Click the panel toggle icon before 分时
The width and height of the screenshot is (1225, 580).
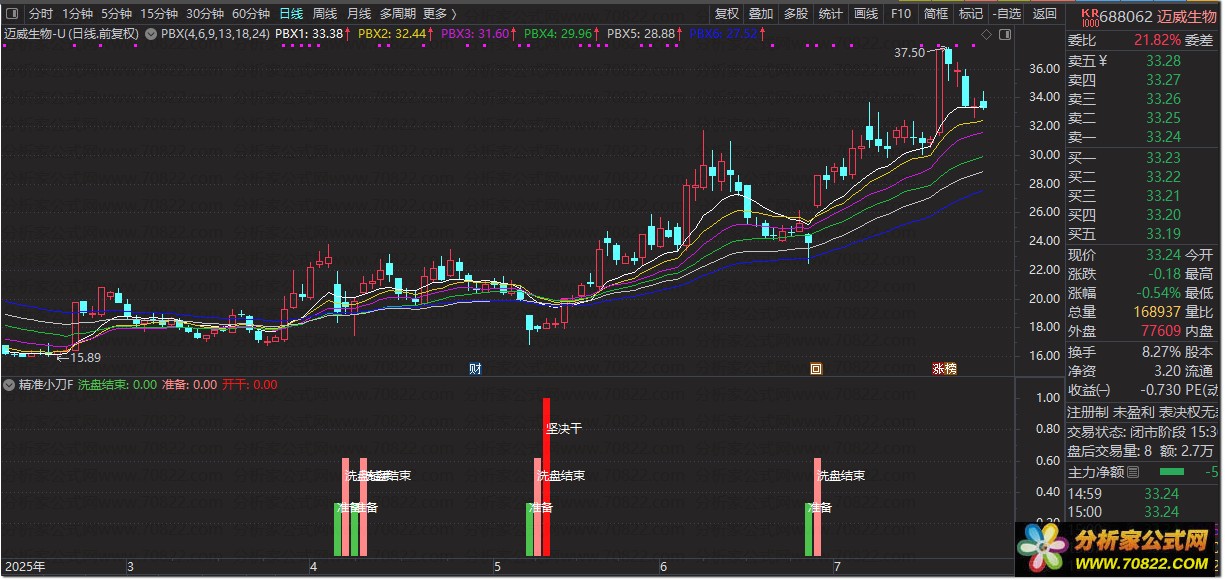pyautogui.click(x=12, y=14)
